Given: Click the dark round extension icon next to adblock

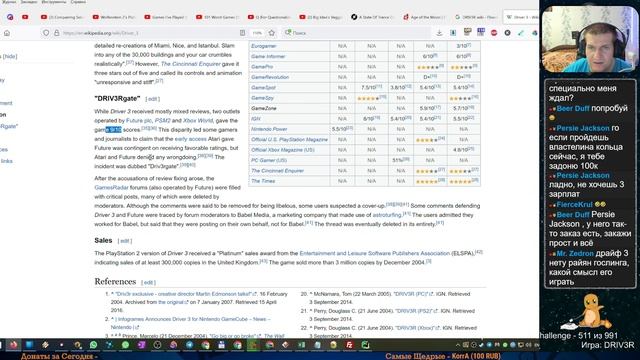Looking at the screenshot, I should pos(507,33).
